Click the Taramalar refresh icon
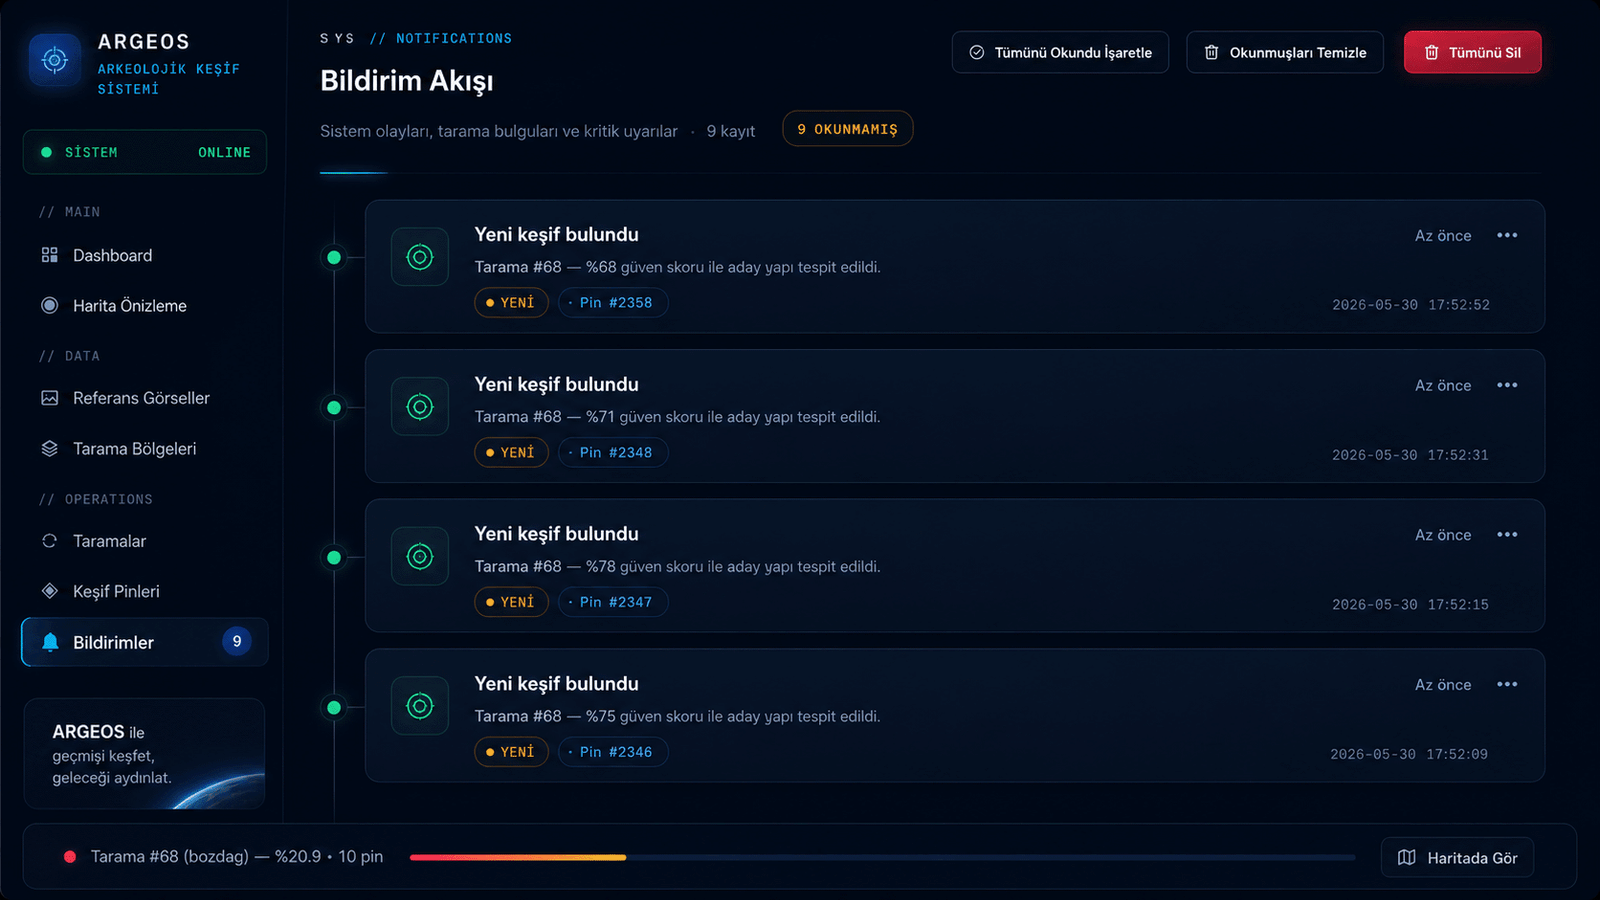Viewport: 1600px width, 900px height. pos(49,541)
